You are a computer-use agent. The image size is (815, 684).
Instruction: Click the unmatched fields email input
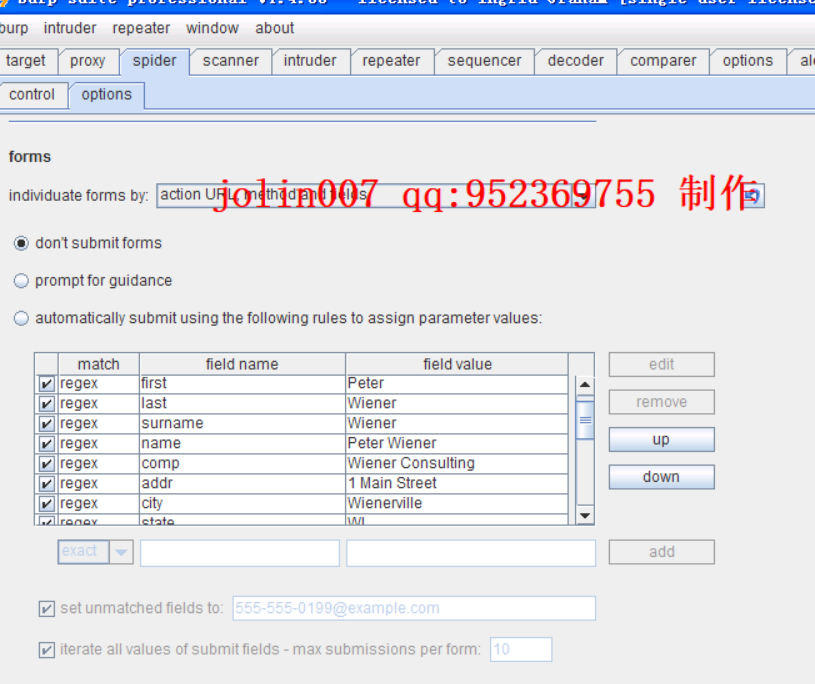(414, 608)
